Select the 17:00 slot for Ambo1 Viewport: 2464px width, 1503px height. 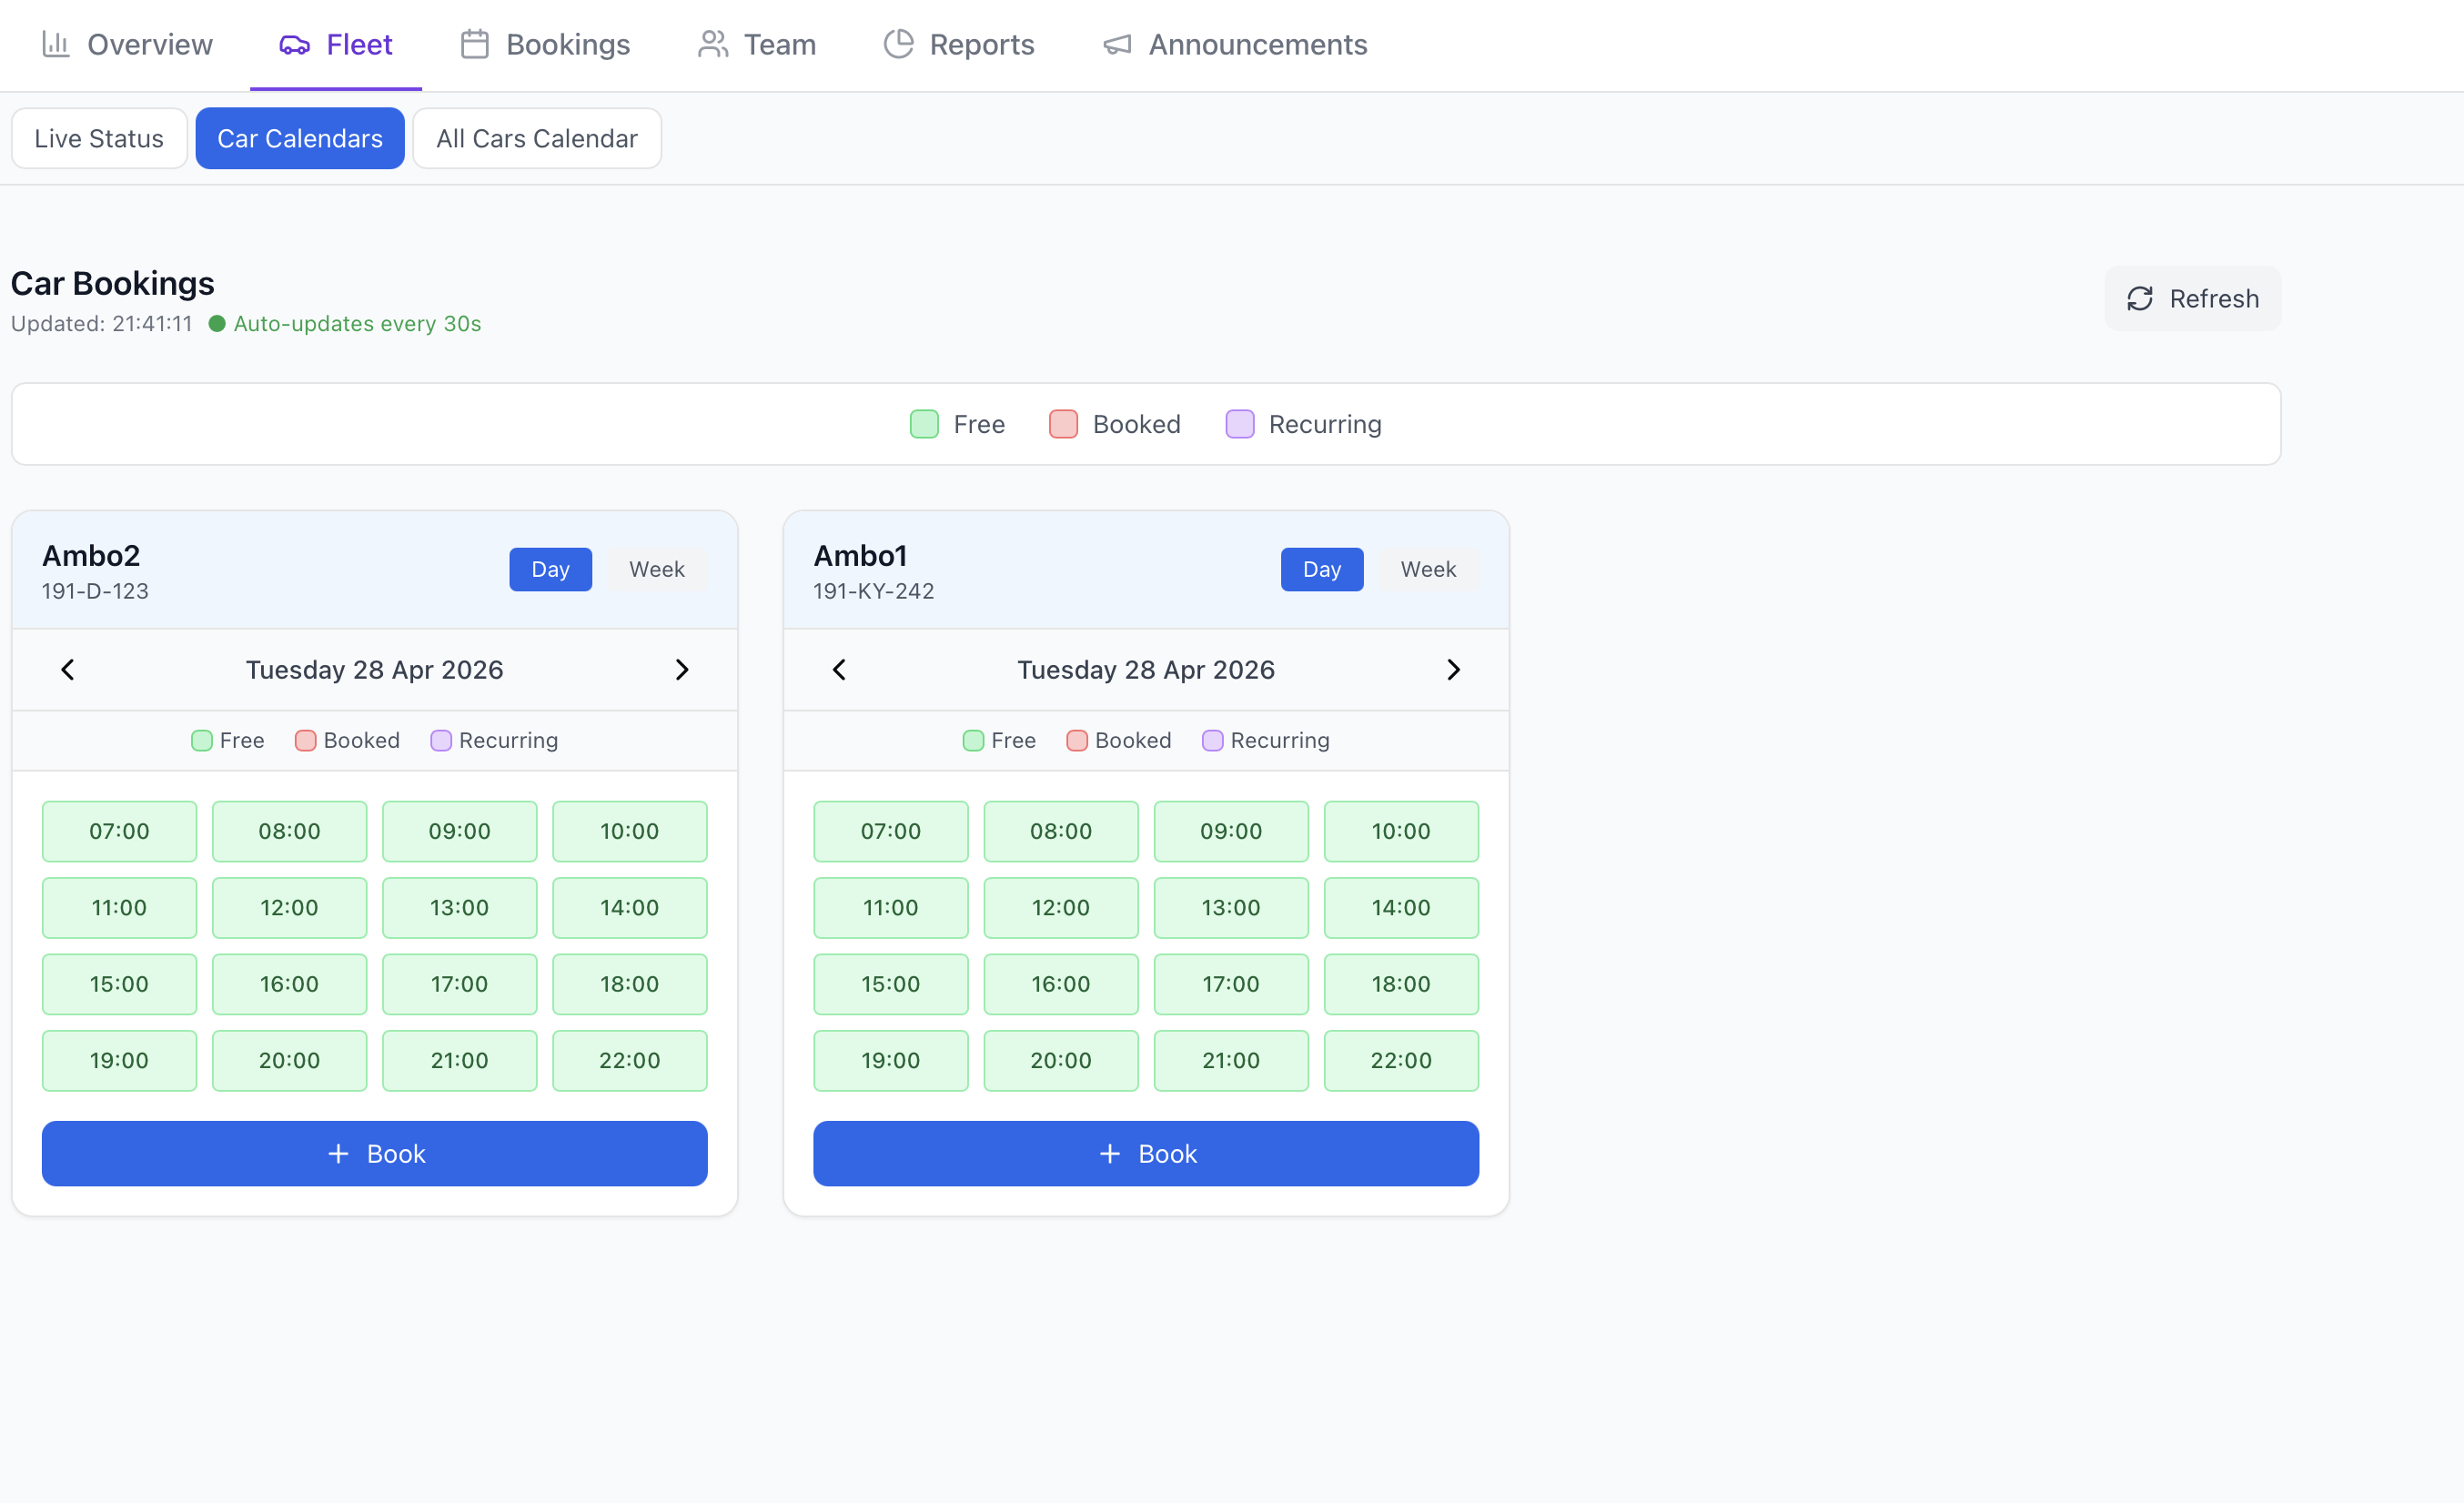coord(1231,984)
